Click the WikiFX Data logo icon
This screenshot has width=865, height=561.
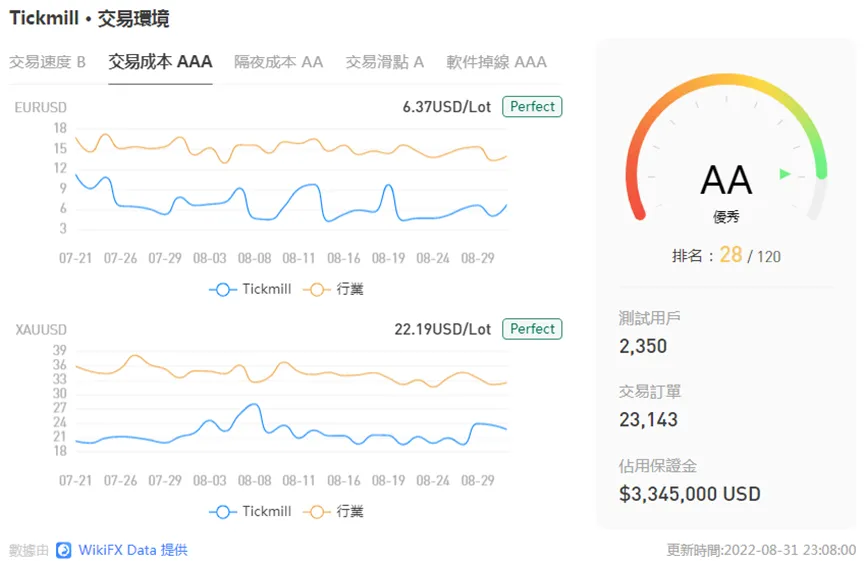[63, 550]
